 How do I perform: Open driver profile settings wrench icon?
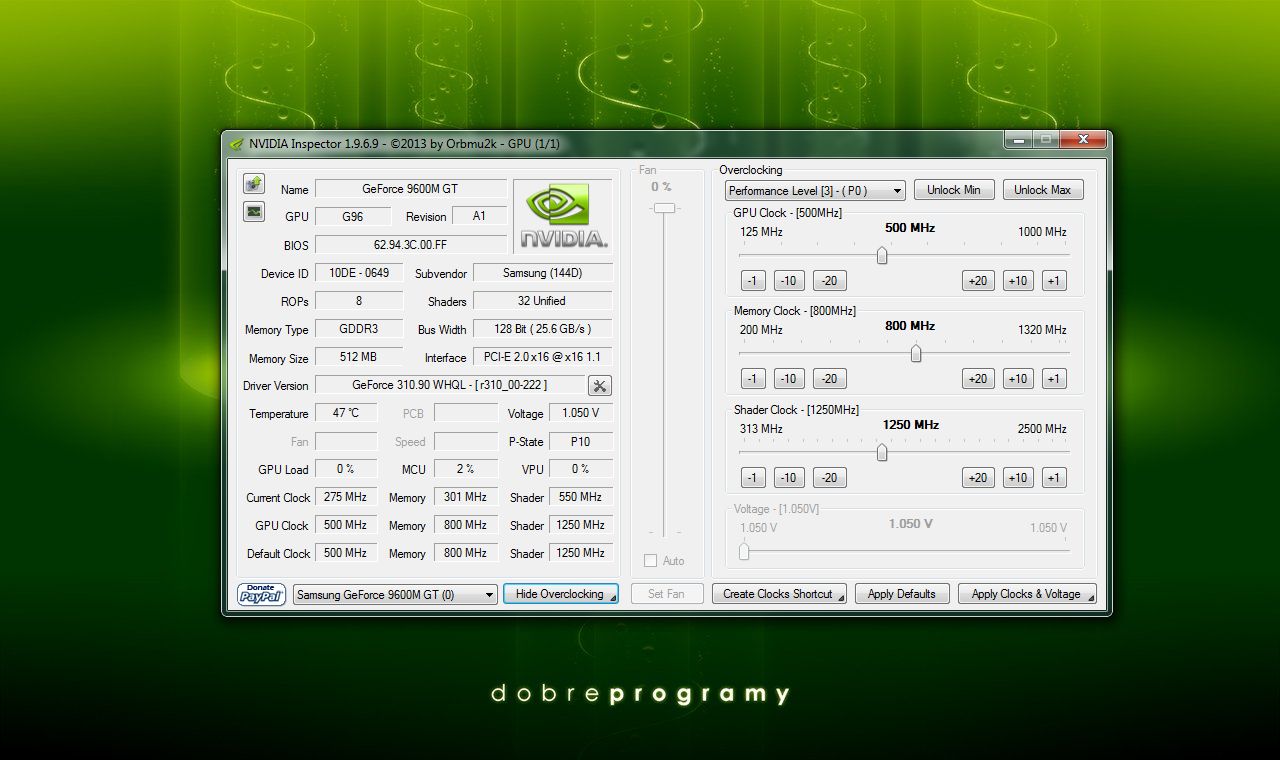point(600,386)
